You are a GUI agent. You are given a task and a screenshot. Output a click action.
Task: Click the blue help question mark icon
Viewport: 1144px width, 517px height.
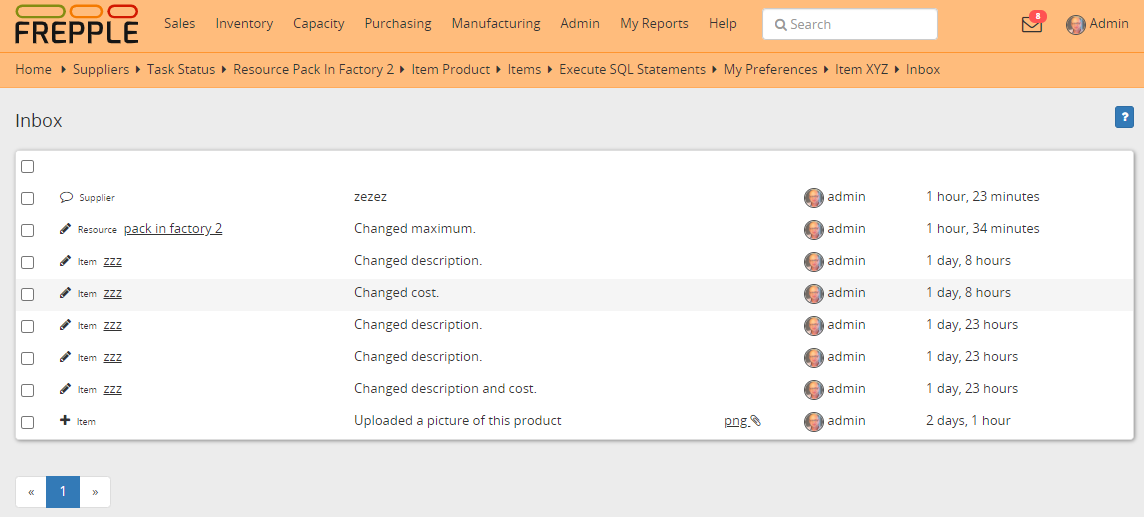point(1124,118)
